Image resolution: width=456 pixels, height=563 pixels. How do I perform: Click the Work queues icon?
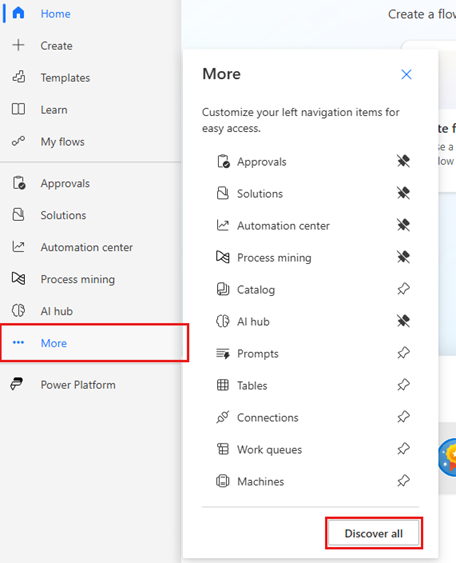[x=223, y=449]
